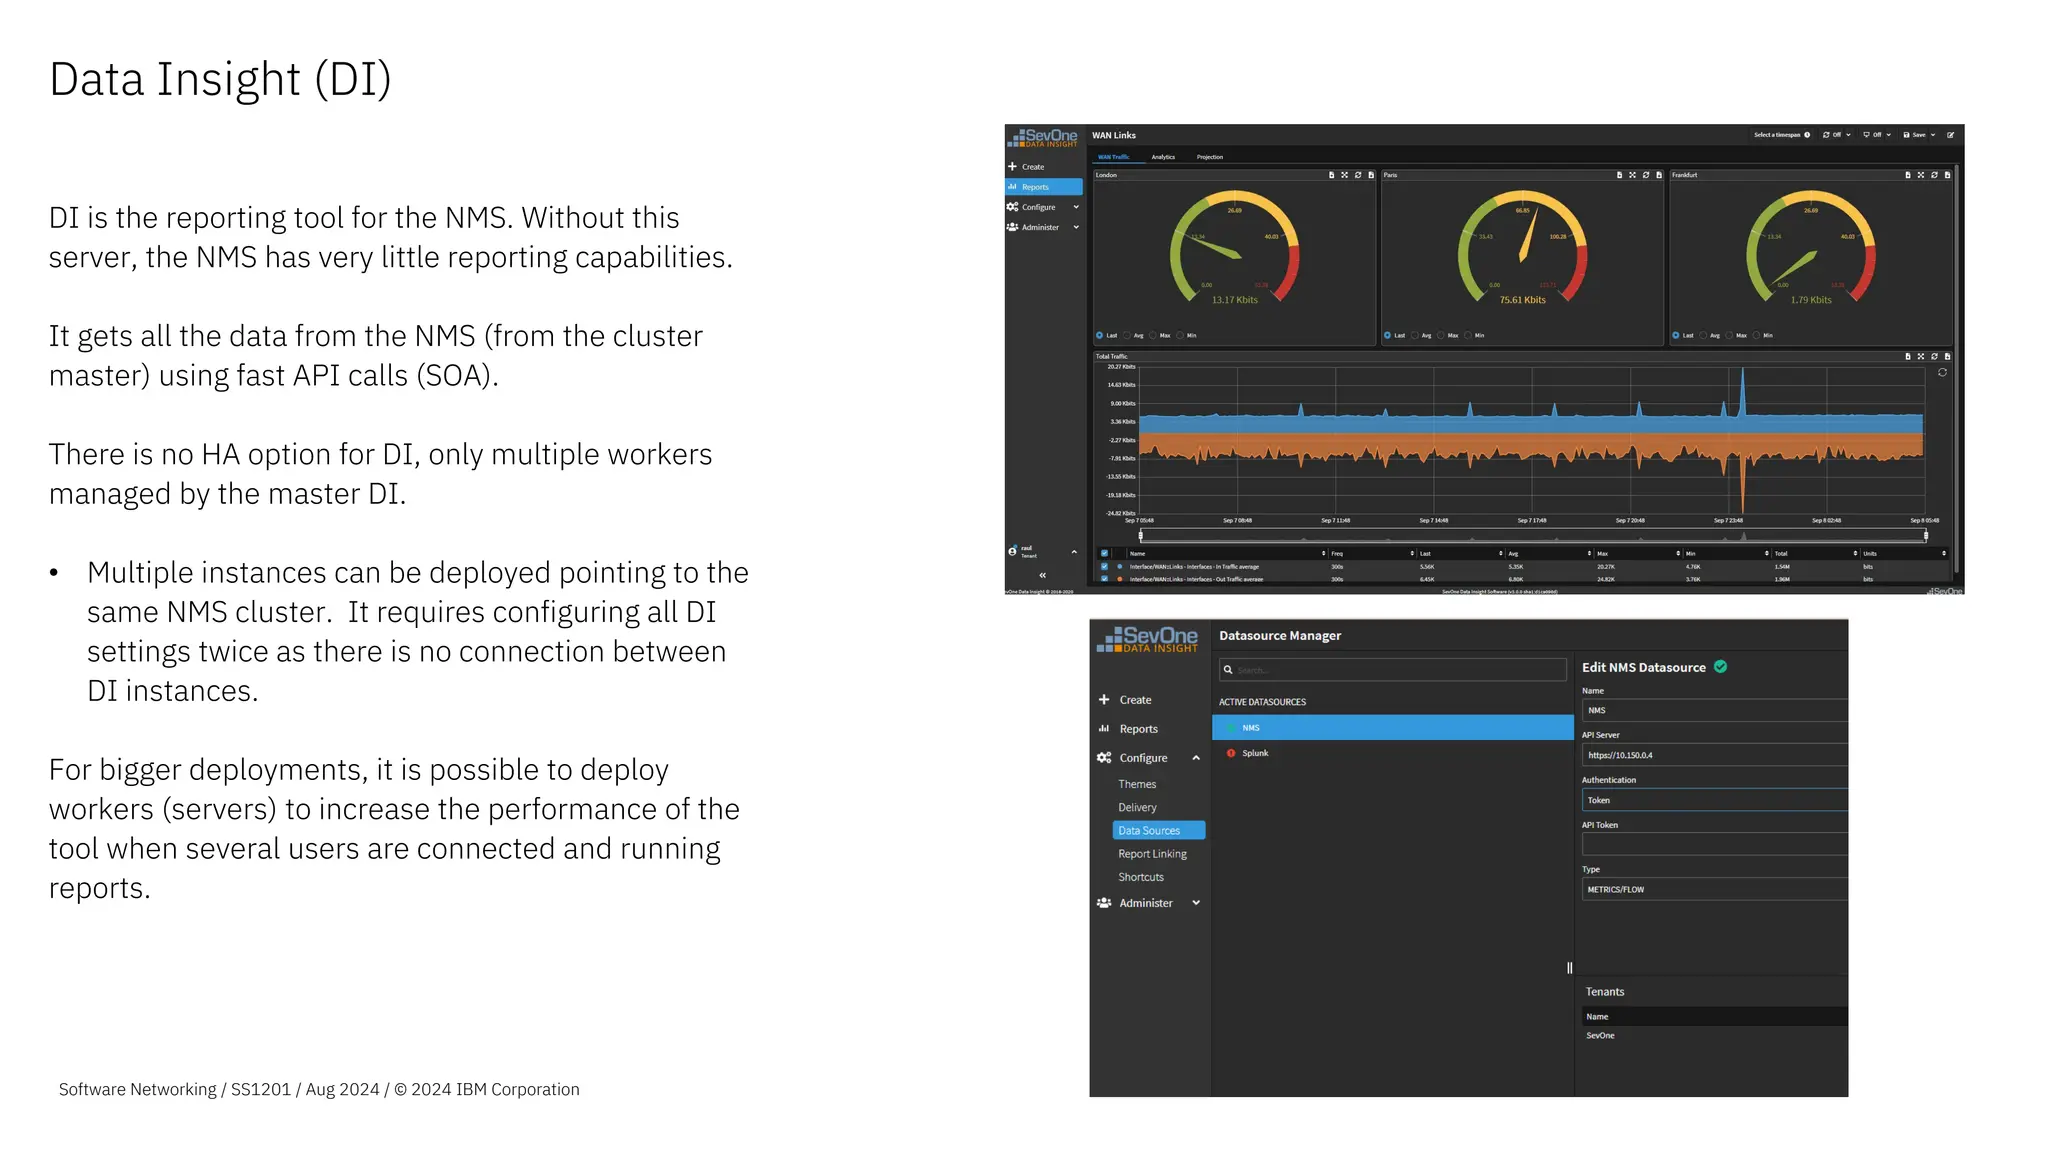Click the Save button in WAN Links toolbar
This screenshot has width=2048, height=1152.
pyautogui.click(x=1915, y=135)
